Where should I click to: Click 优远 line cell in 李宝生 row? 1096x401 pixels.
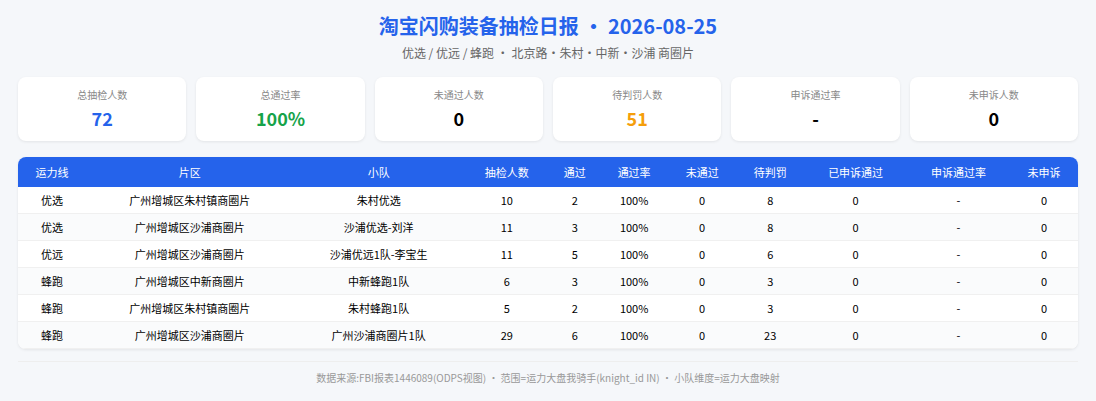[52, 255]
